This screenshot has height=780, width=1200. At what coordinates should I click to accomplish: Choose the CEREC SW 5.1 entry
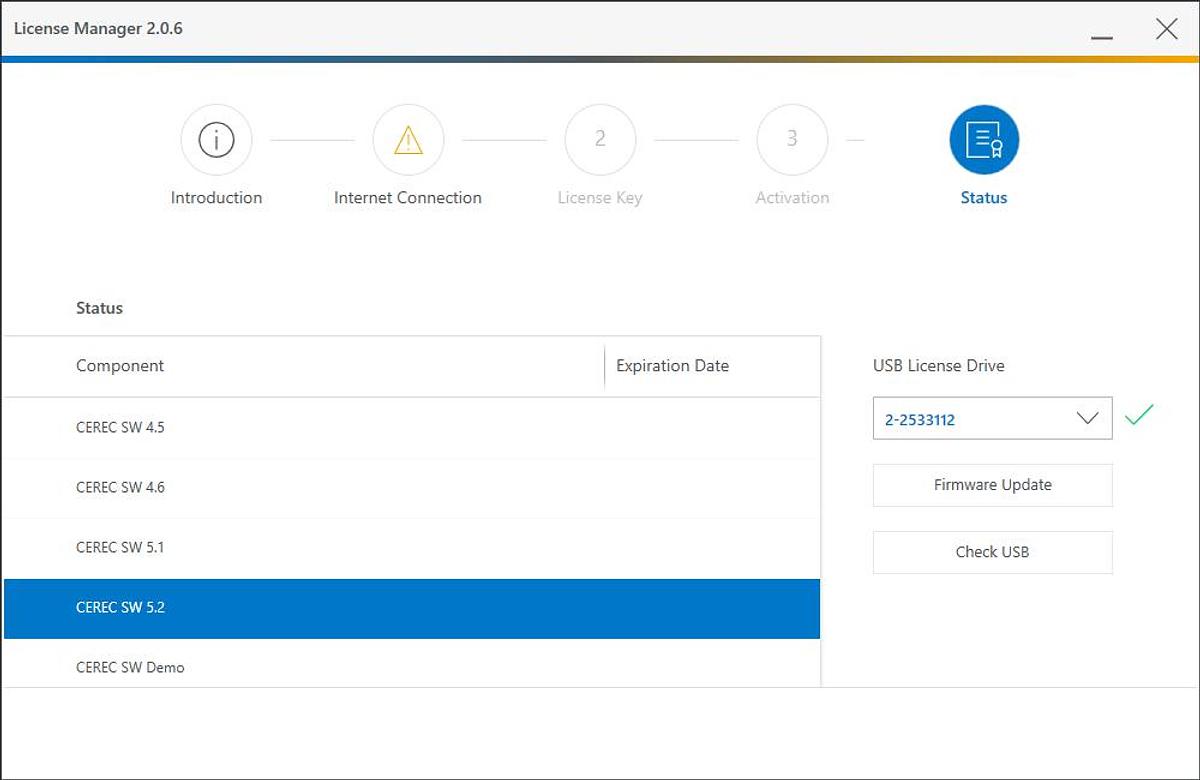[120, 548]
